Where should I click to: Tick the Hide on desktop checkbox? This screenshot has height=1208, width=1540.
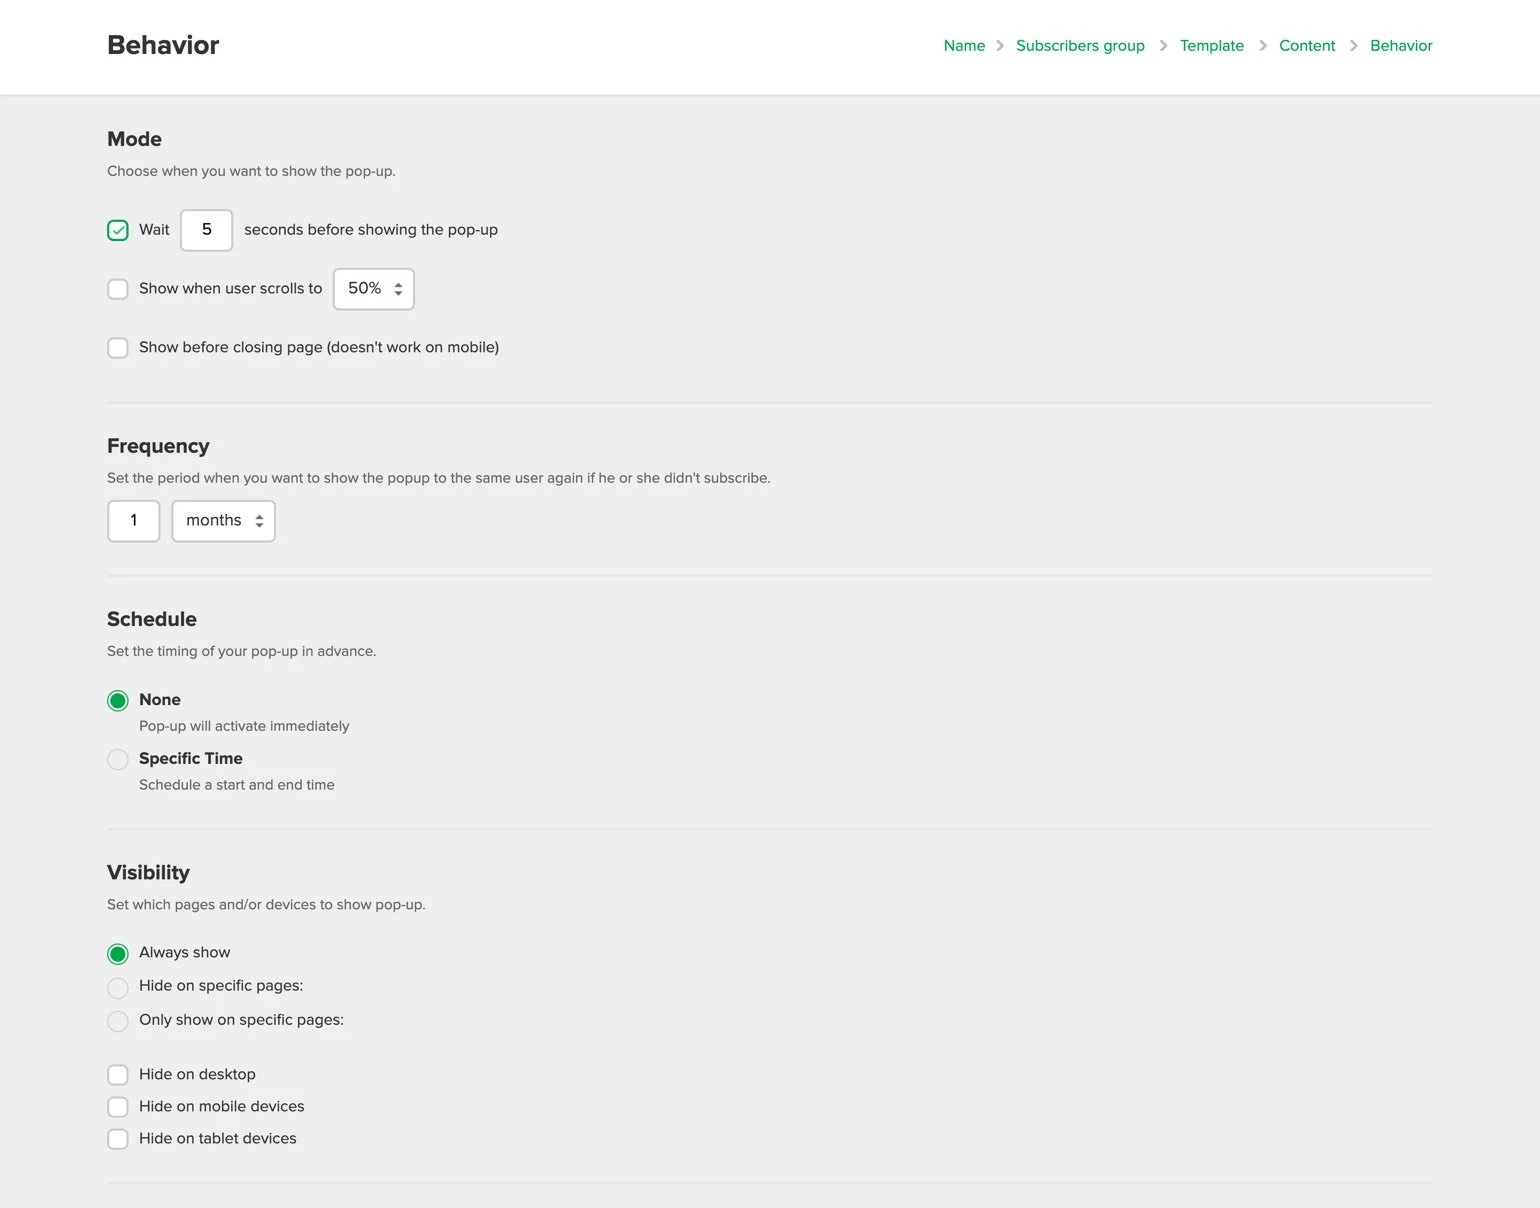[x=118, y=1075]
